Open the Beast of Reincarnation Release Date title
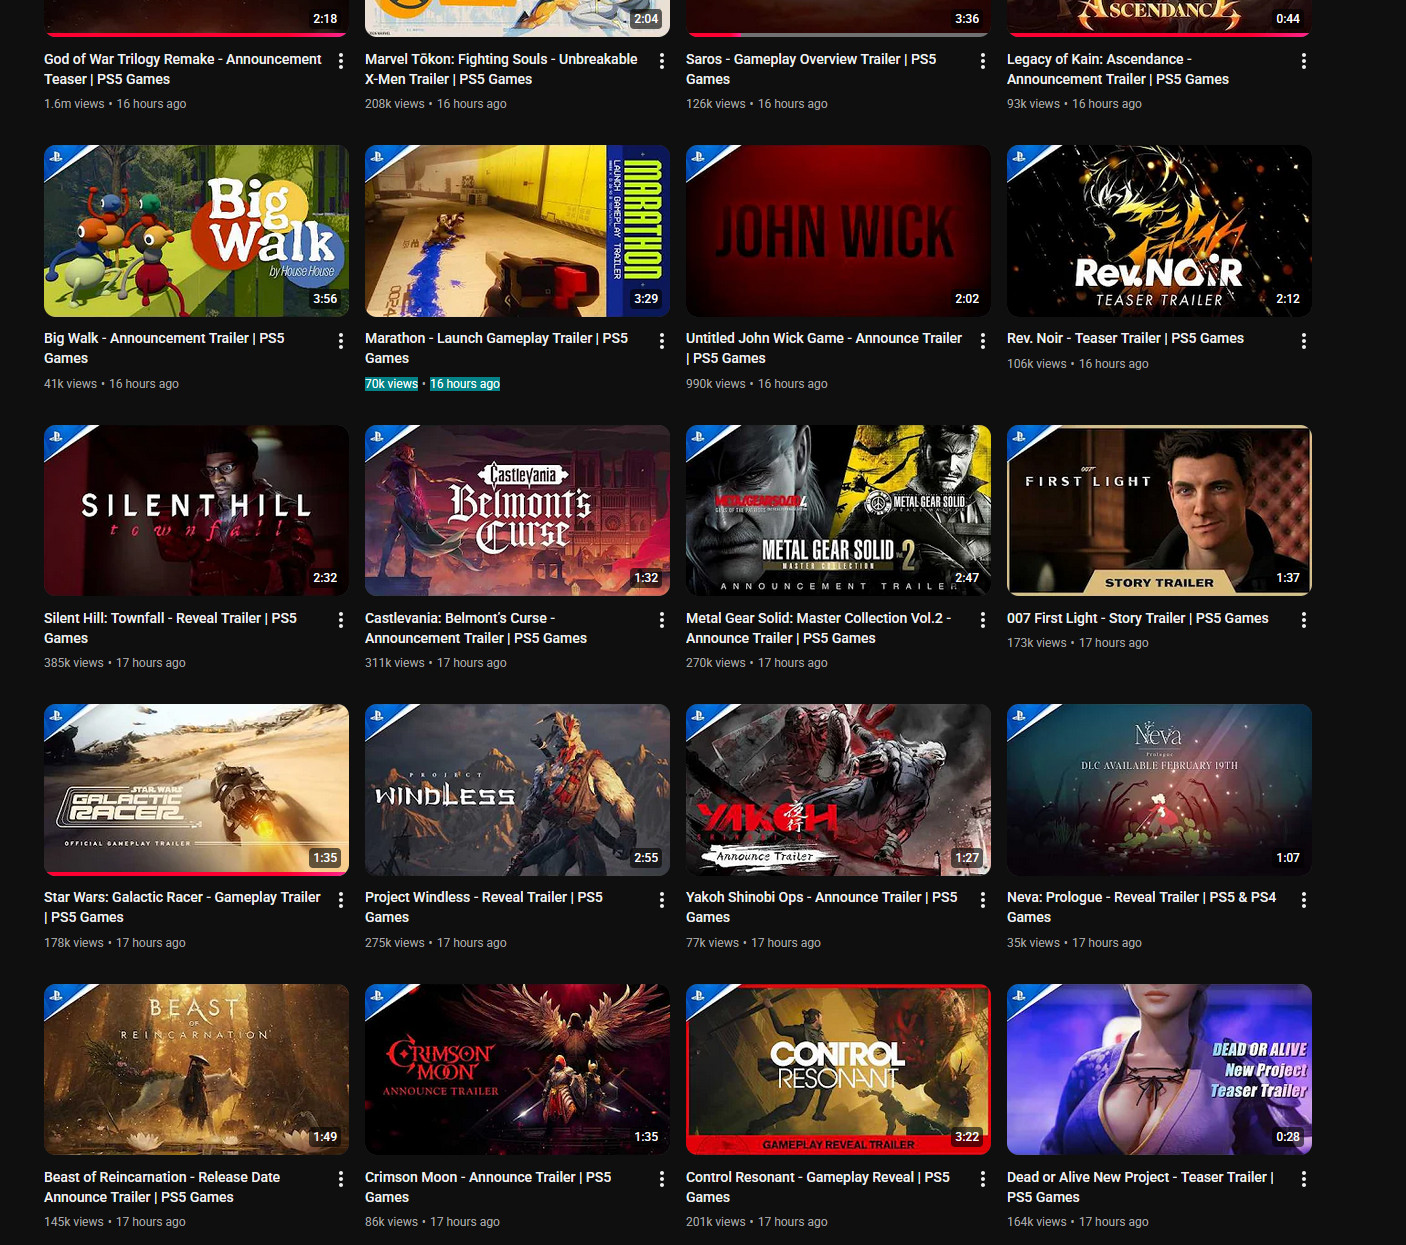The height and width of the screenshot is (1245, 1406). pyautogui.click(x=162, y=1187)
